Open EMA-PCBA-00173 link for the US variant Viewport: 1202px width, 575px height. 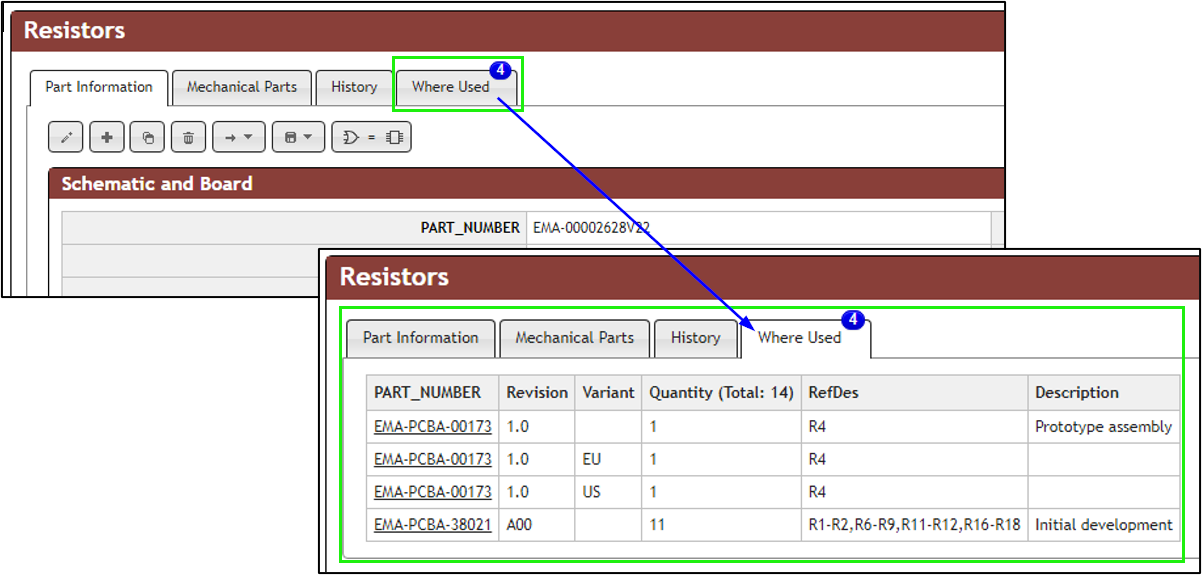tap(433, 492)
